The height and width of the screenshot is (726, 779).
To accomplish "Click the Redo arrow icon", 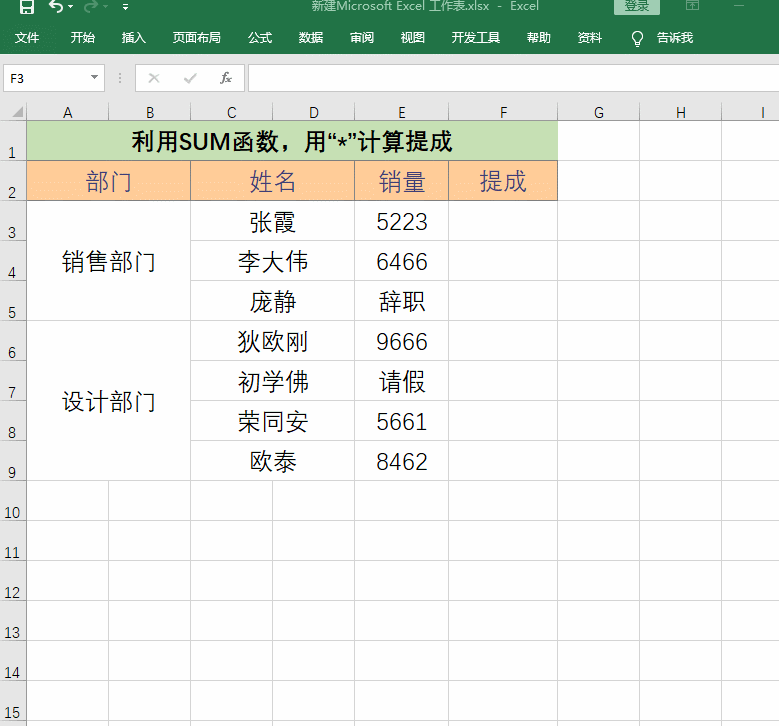I will click(91, 7).
